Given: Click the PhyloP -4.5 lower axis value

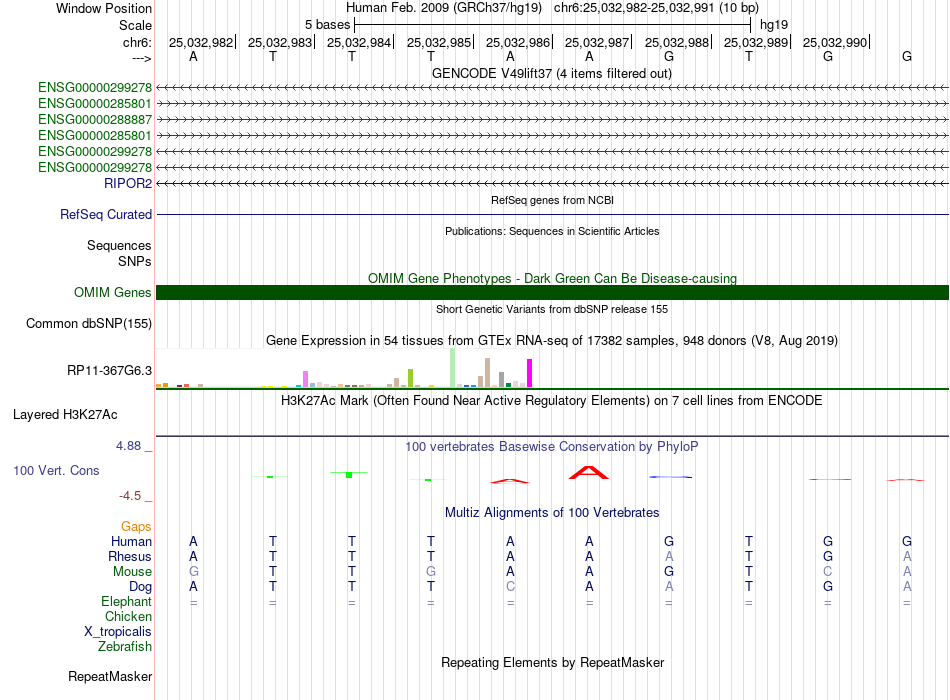Looking at the screenshot, I should coord(130,496).
